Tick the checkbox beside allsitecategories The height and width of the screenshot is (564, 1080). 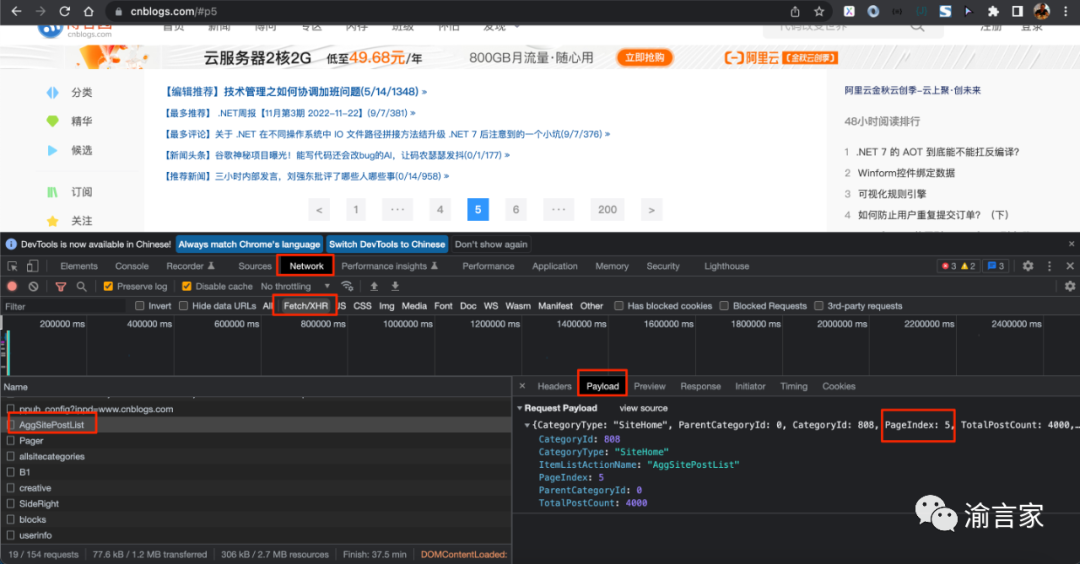coord(10,457)
